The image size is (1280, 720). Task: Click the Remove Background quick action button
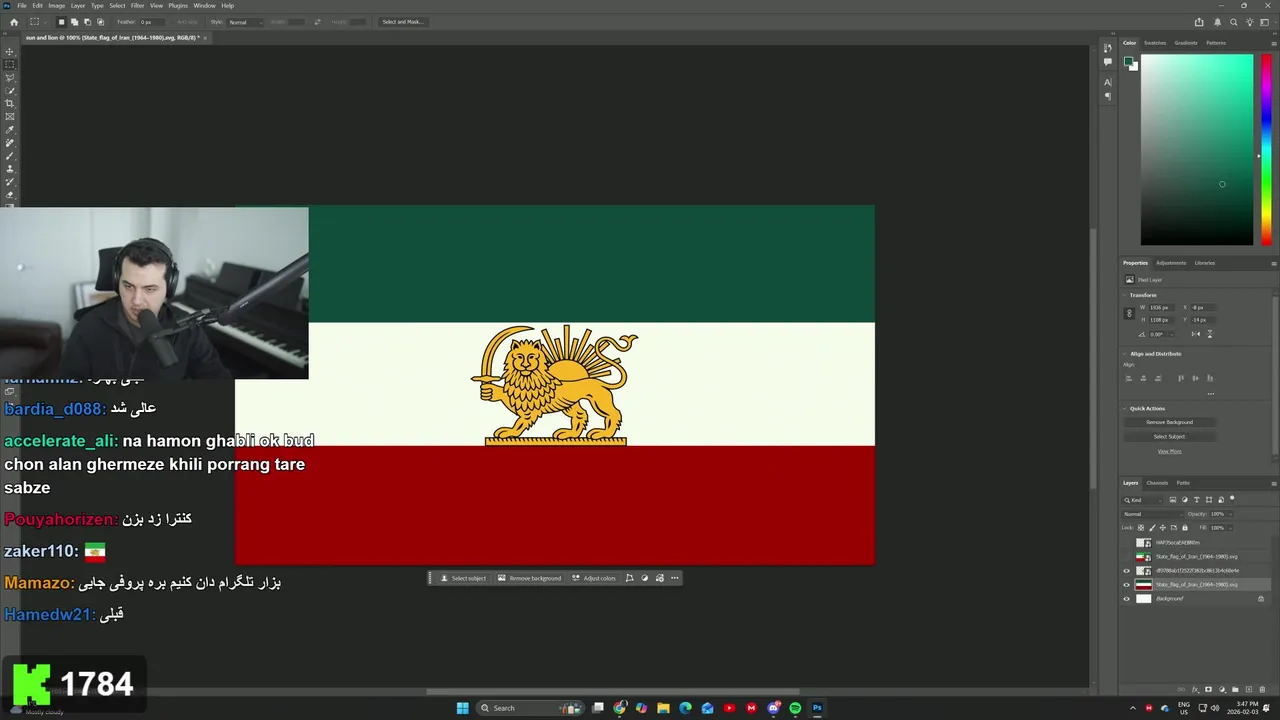tap(1169, 422)
